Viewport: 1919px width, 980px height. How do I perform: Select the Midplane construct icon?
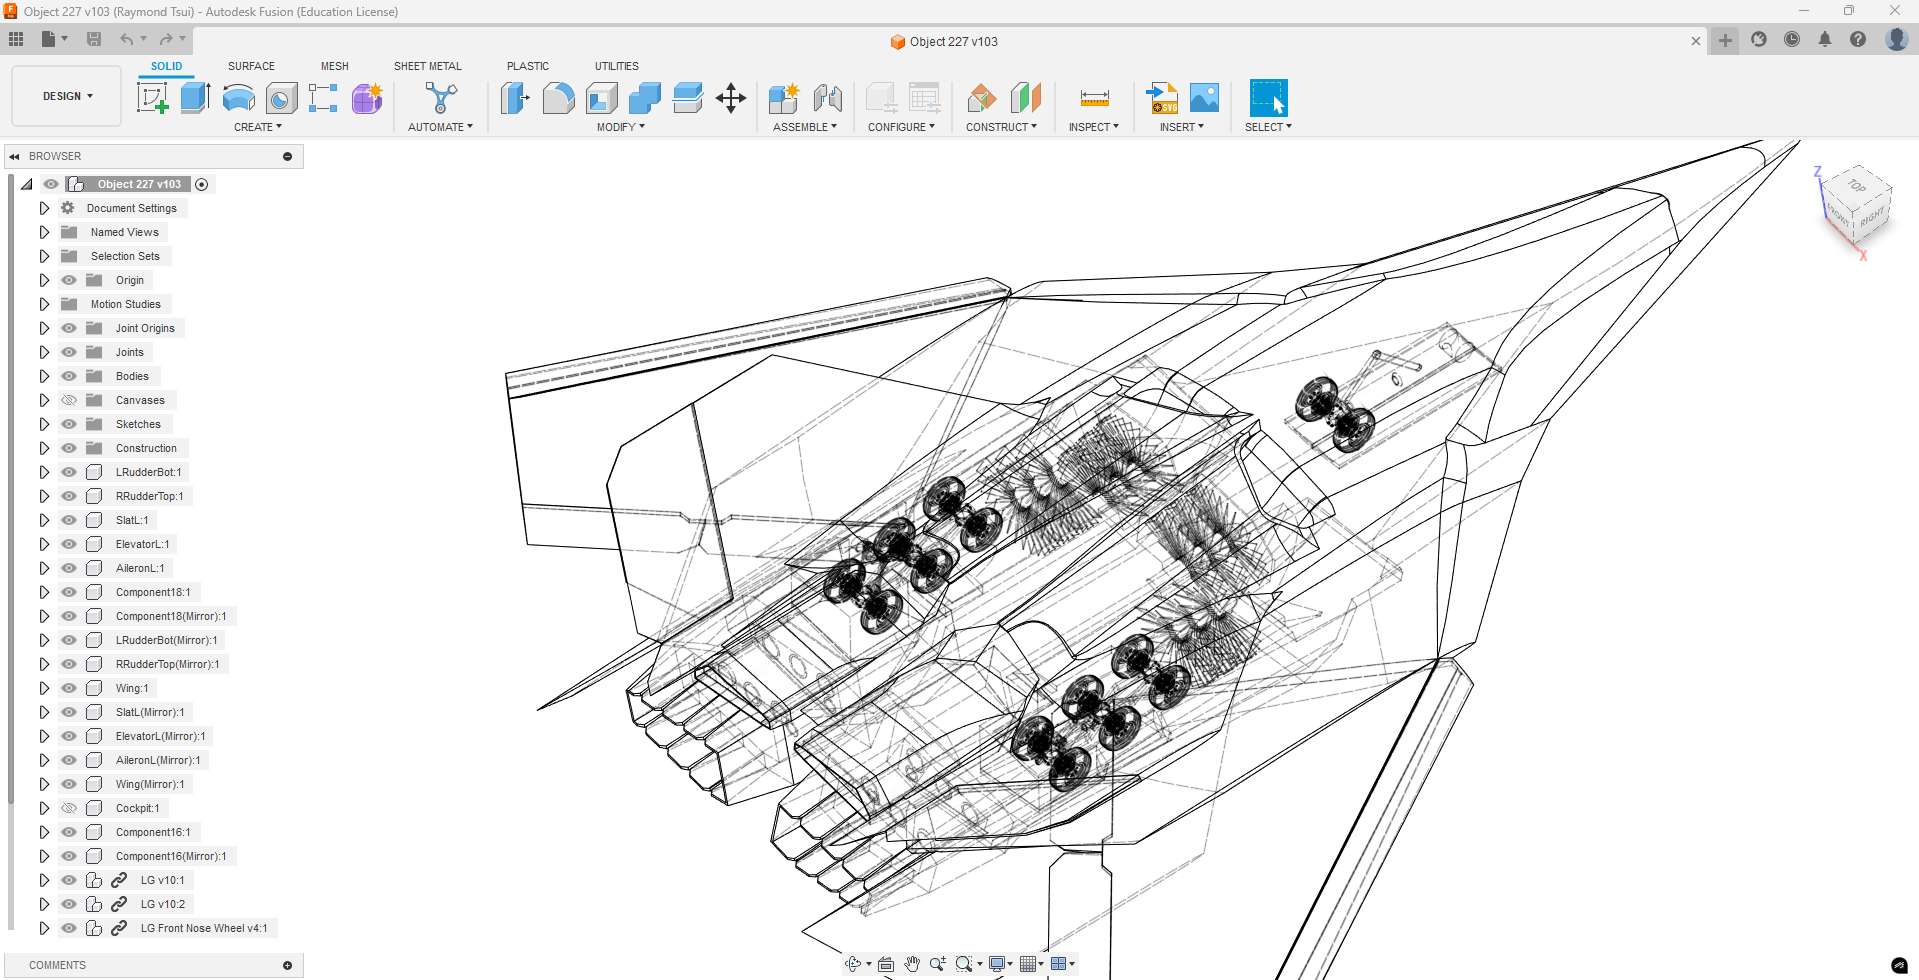point(1025,98)
